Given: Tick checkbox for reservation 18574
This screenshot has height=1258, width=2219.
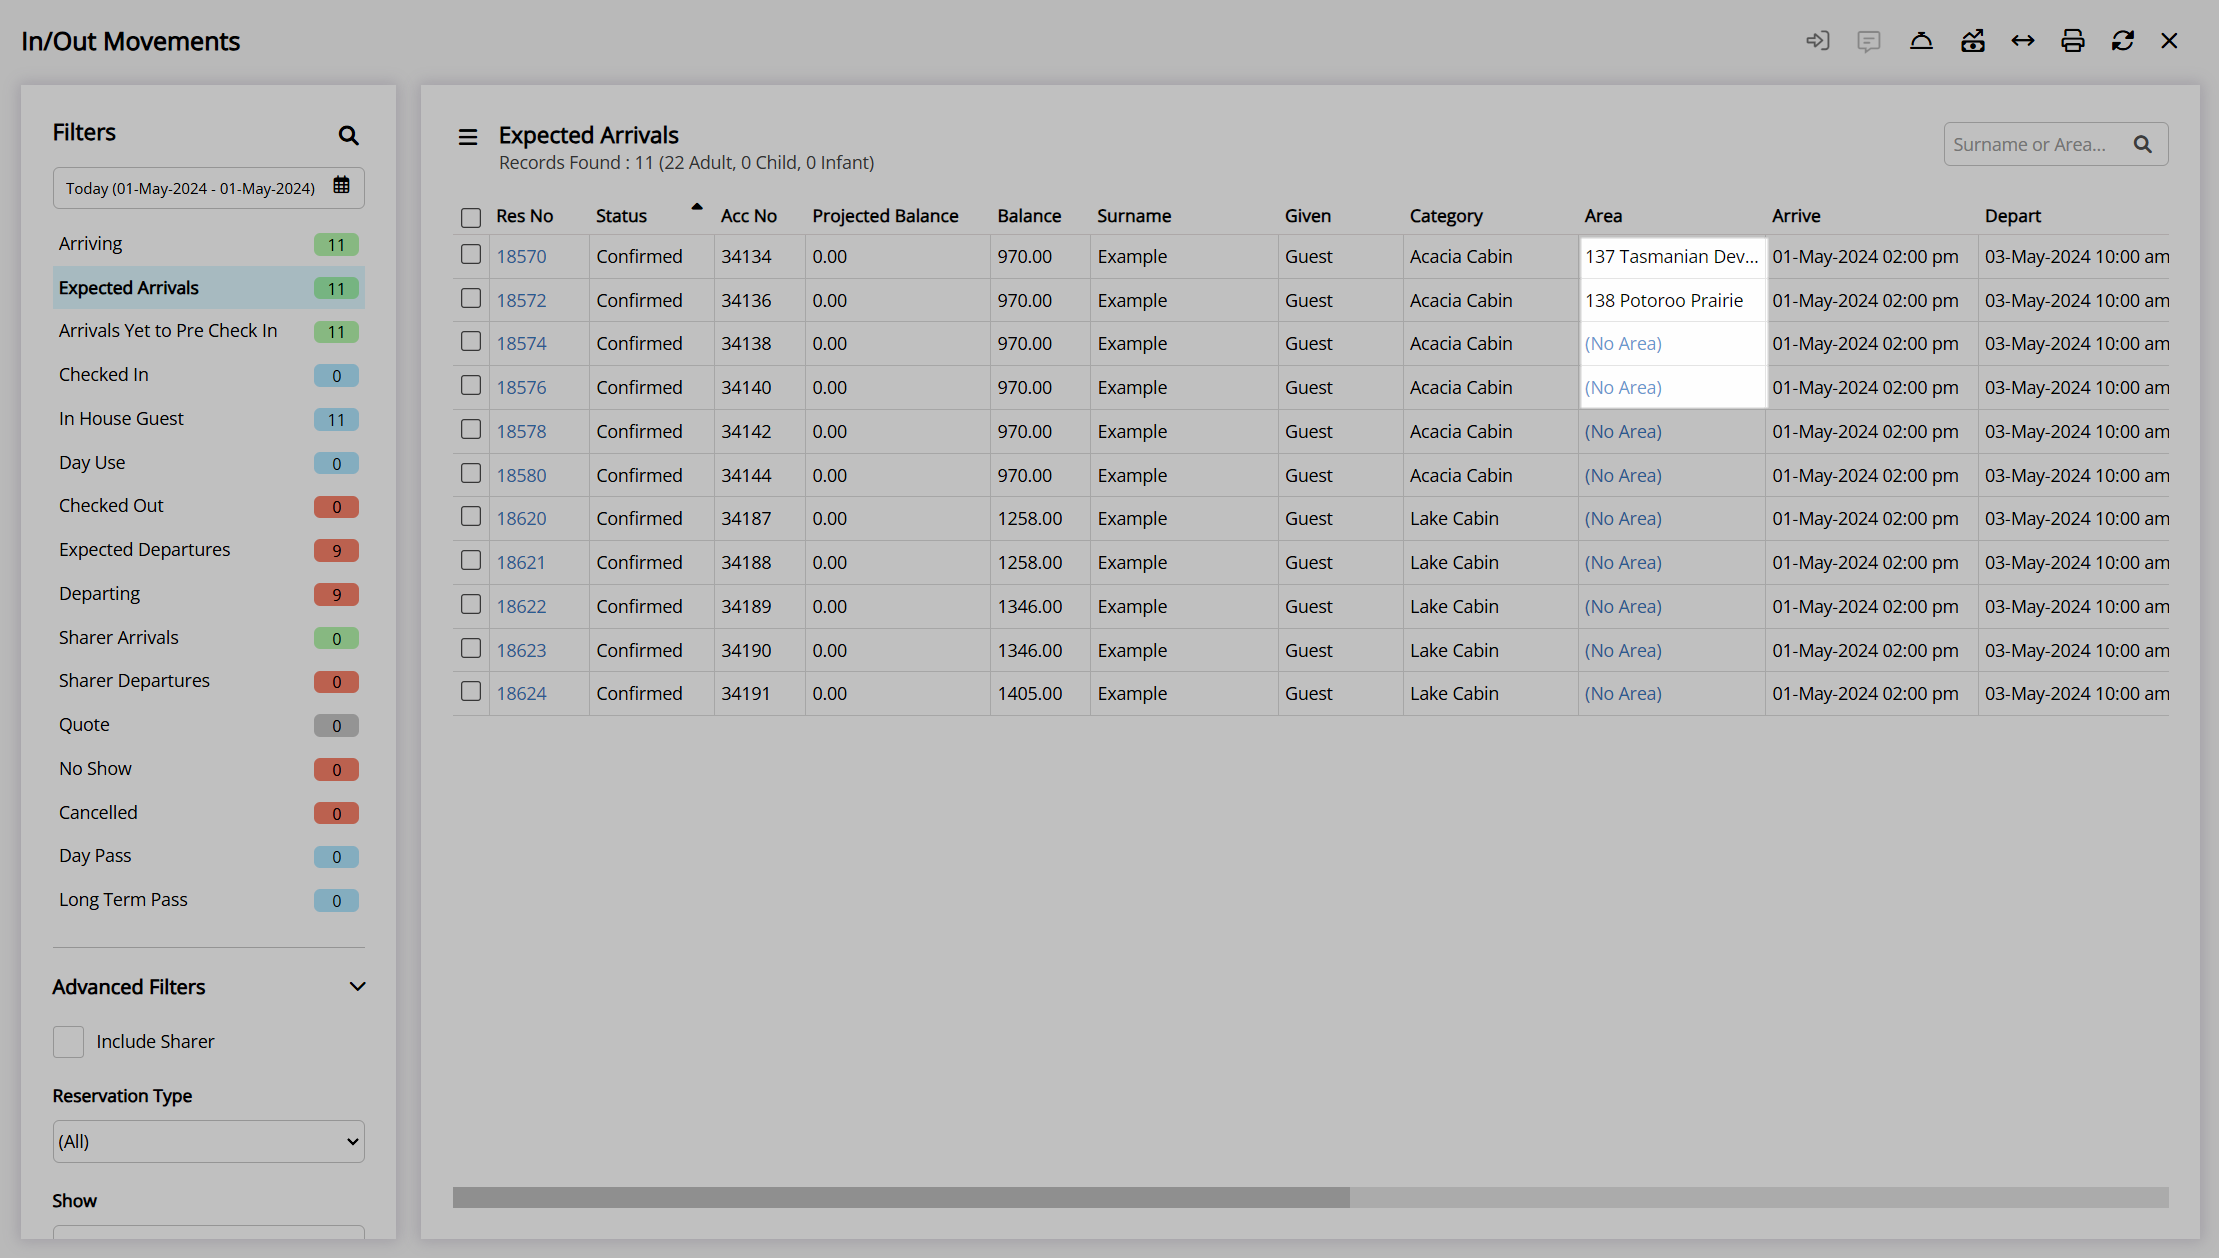Looking at the screenshot, I should 471,342.
